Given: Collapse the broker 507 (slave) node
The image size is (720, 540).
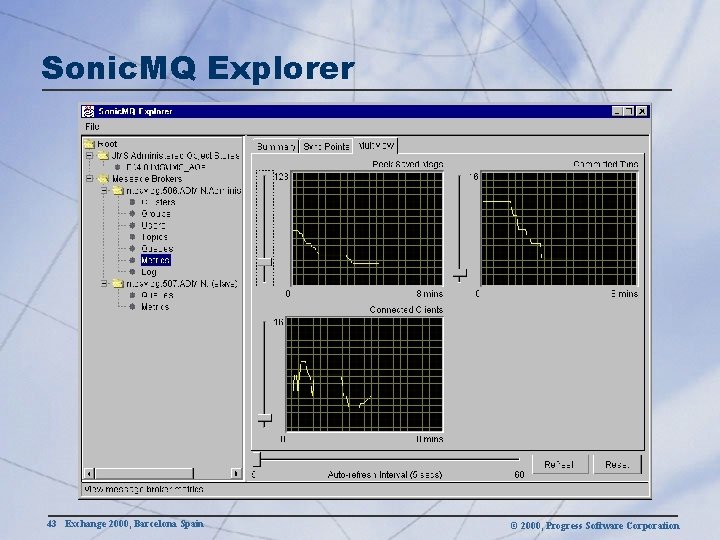Looking at the screenshot, I should 104,283.
